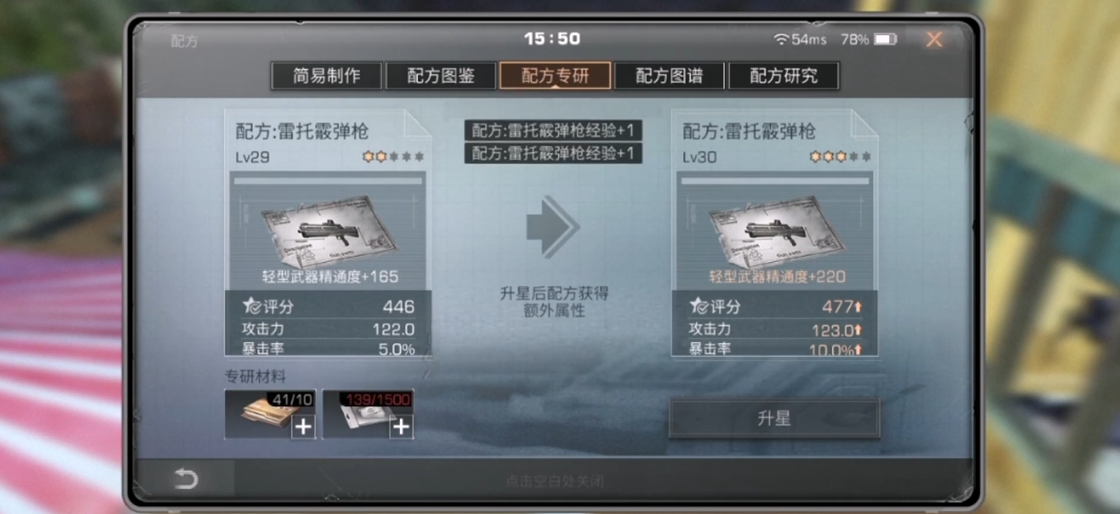Tap the back arrow icon
Image resolution: width=1120 pixels, height=514 pixels.
point(186,479)
